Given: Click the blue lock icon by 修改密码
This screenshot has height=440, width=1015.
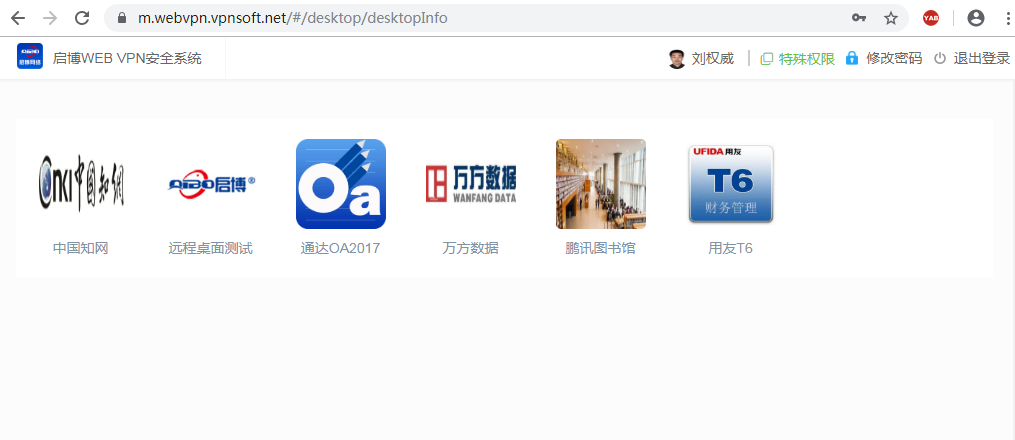Looking at the screenshot, I should point(852,58).
